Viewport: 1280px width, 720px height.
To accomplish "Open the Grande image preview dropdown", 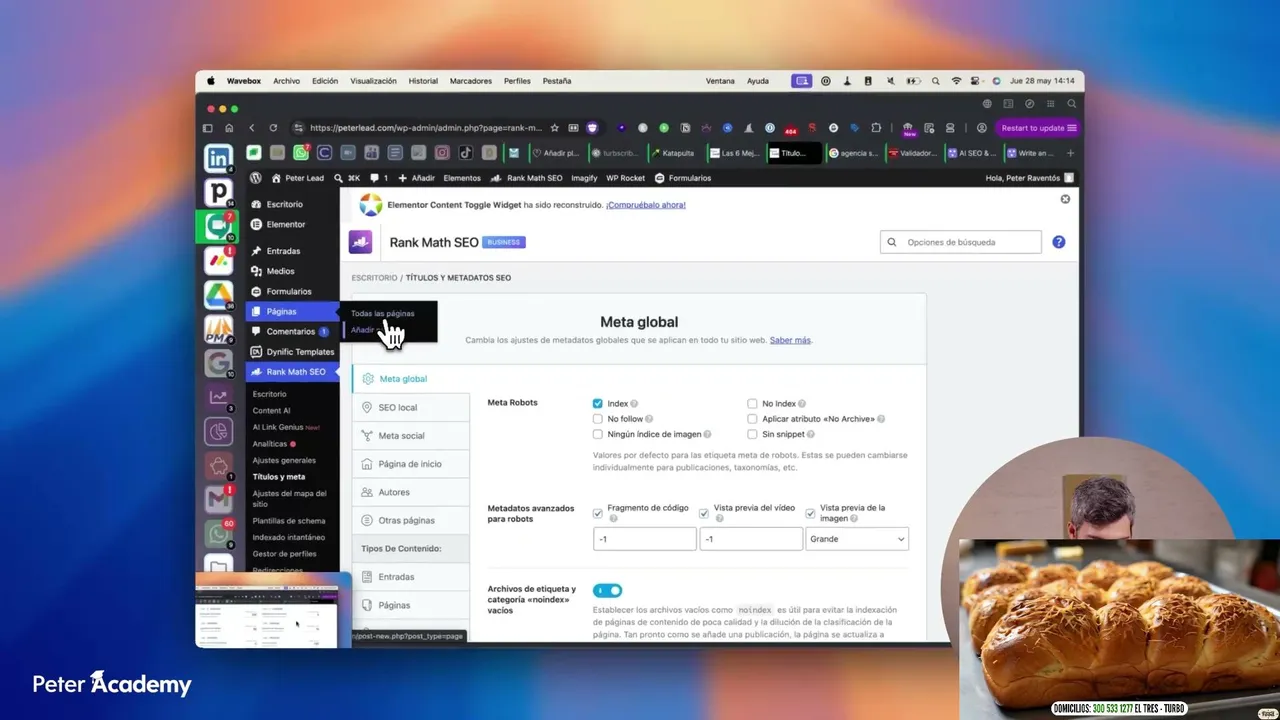I will tap(857, 539).
